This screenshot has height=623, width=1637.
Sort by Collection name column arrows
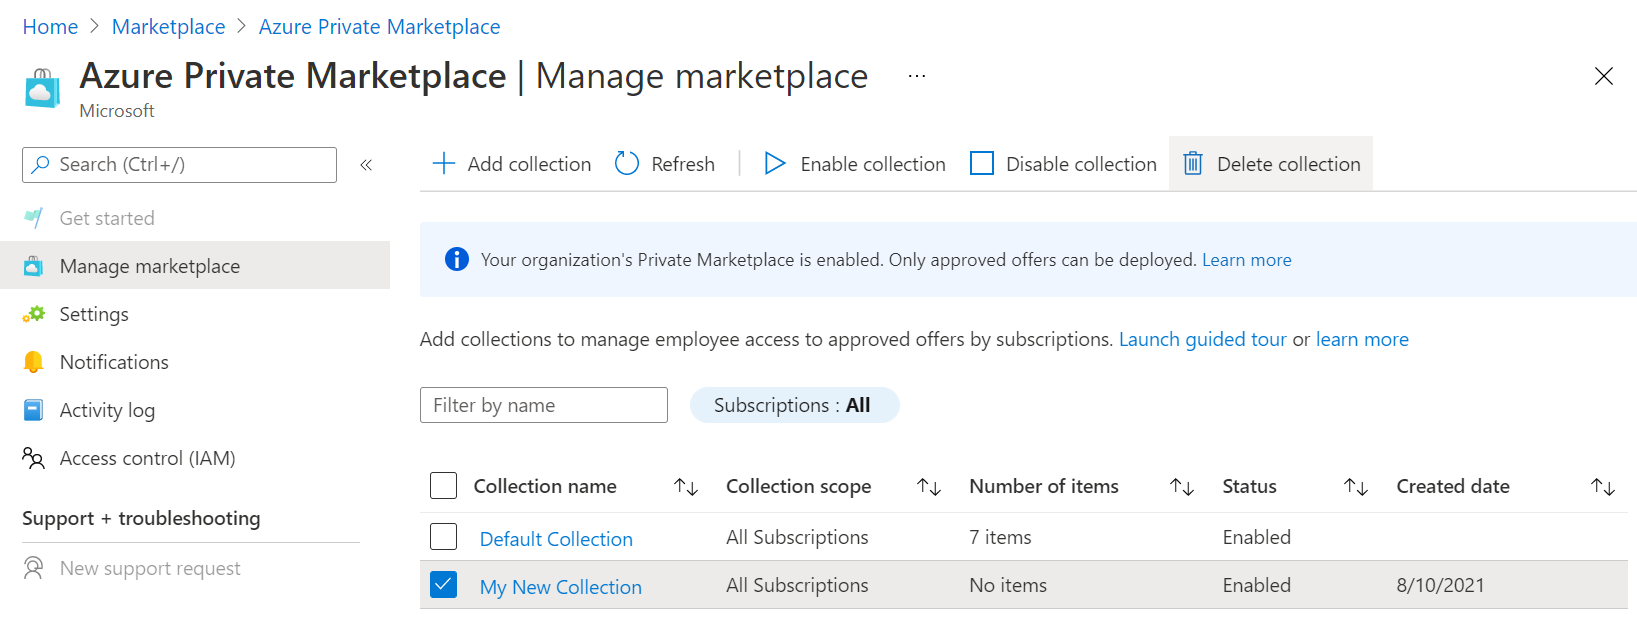685,487
